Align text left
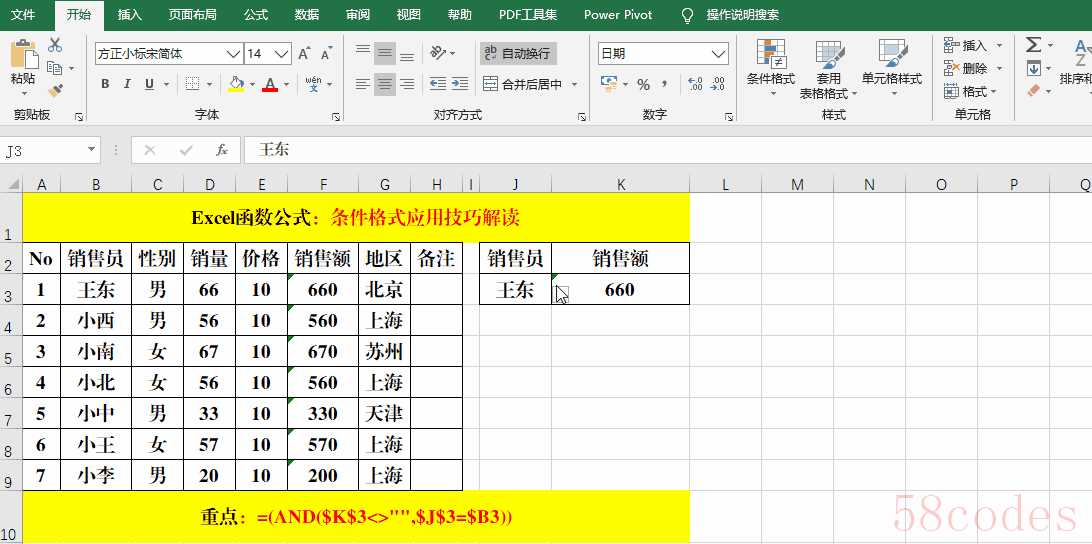The width and height of the screenshot is (1092, 544). coord(363,84)
